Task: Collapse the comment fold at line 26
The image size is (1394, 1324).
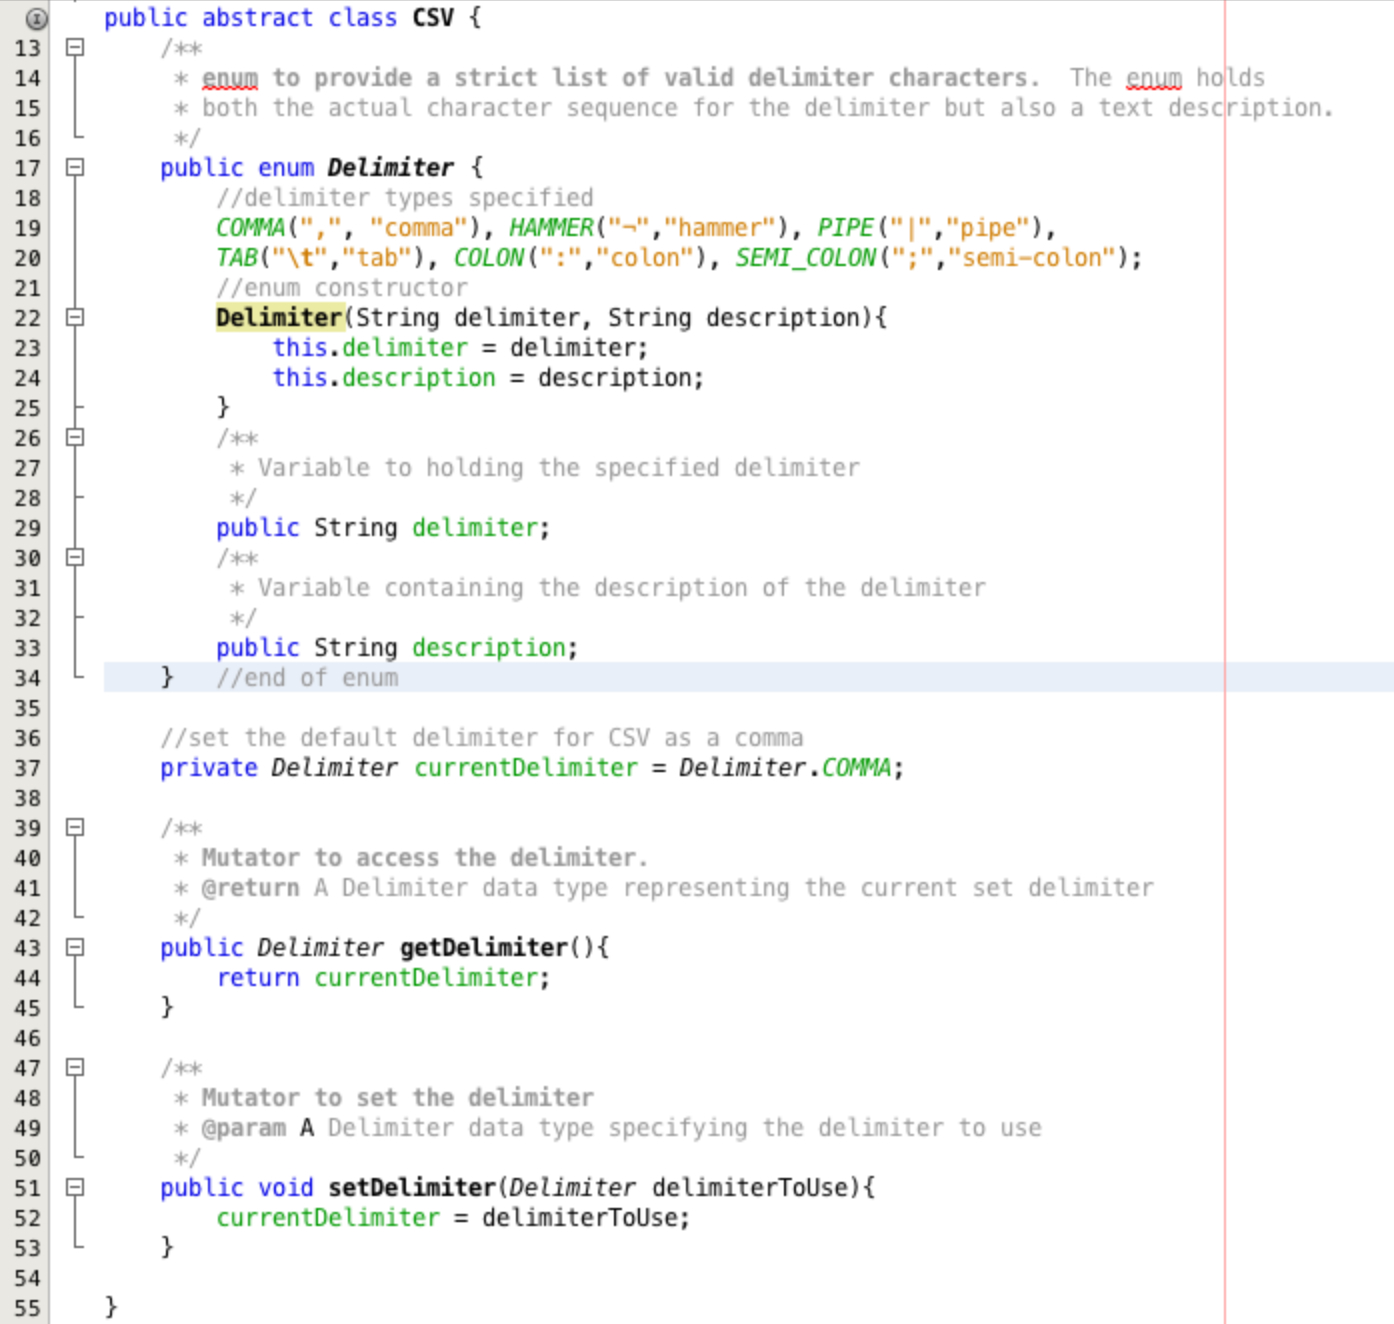Action: click(x=75, y=437)
